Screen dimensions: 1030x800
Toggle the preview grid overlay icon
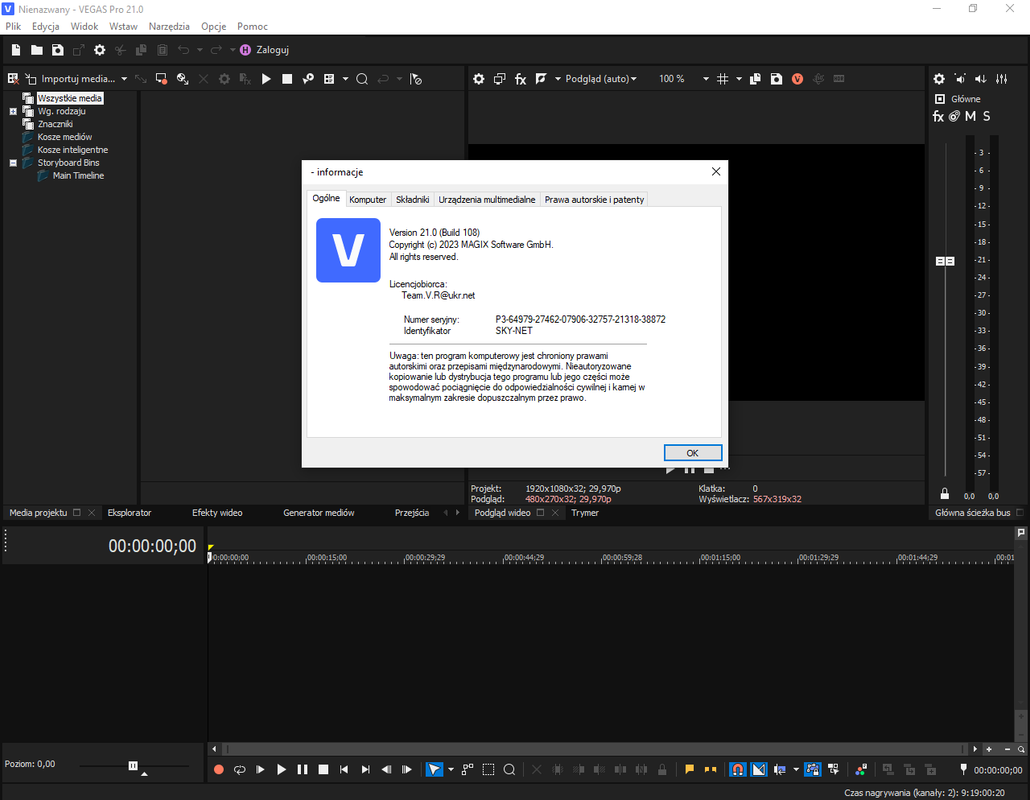coord(723,79)
